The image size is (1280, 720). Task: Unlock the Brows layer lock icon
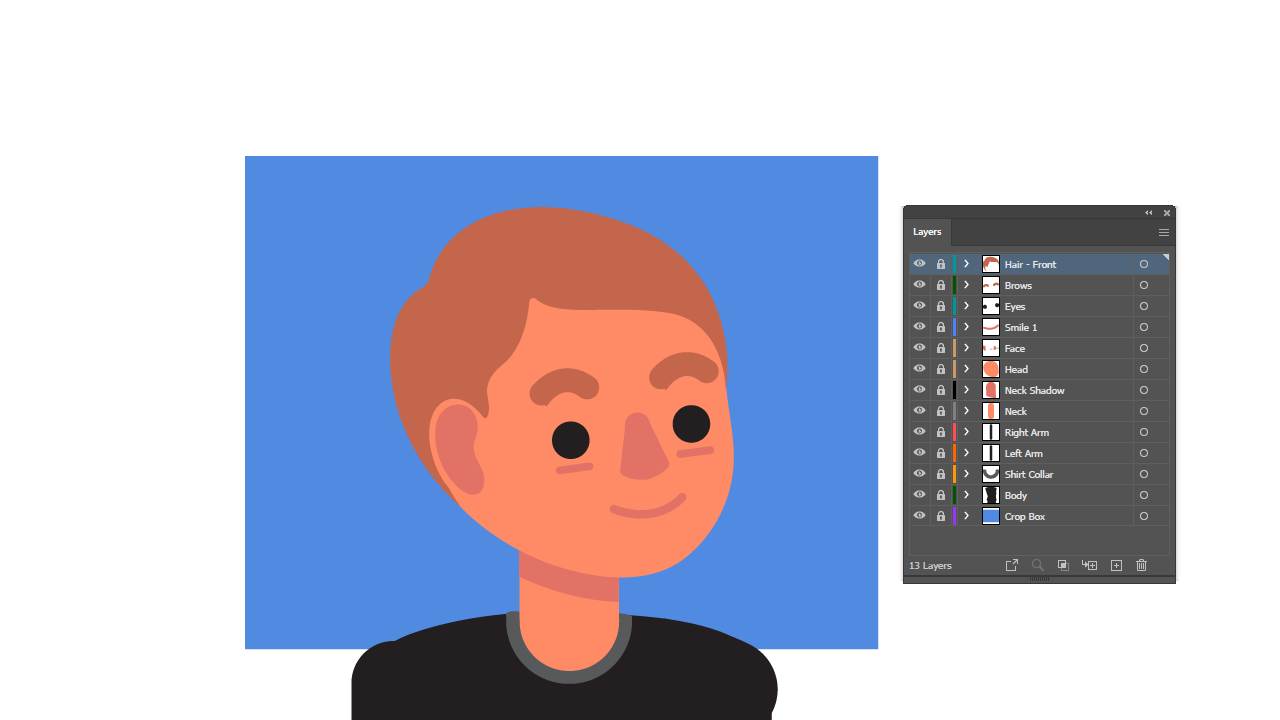click(940, 285)
